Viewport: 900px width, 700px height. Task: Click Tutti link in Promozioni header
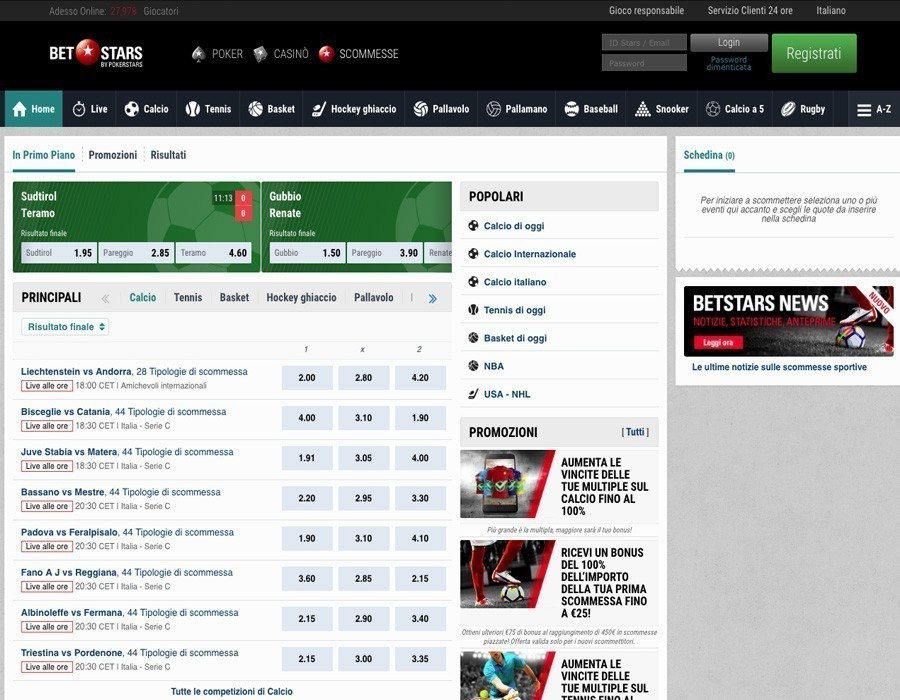point(635,432)
